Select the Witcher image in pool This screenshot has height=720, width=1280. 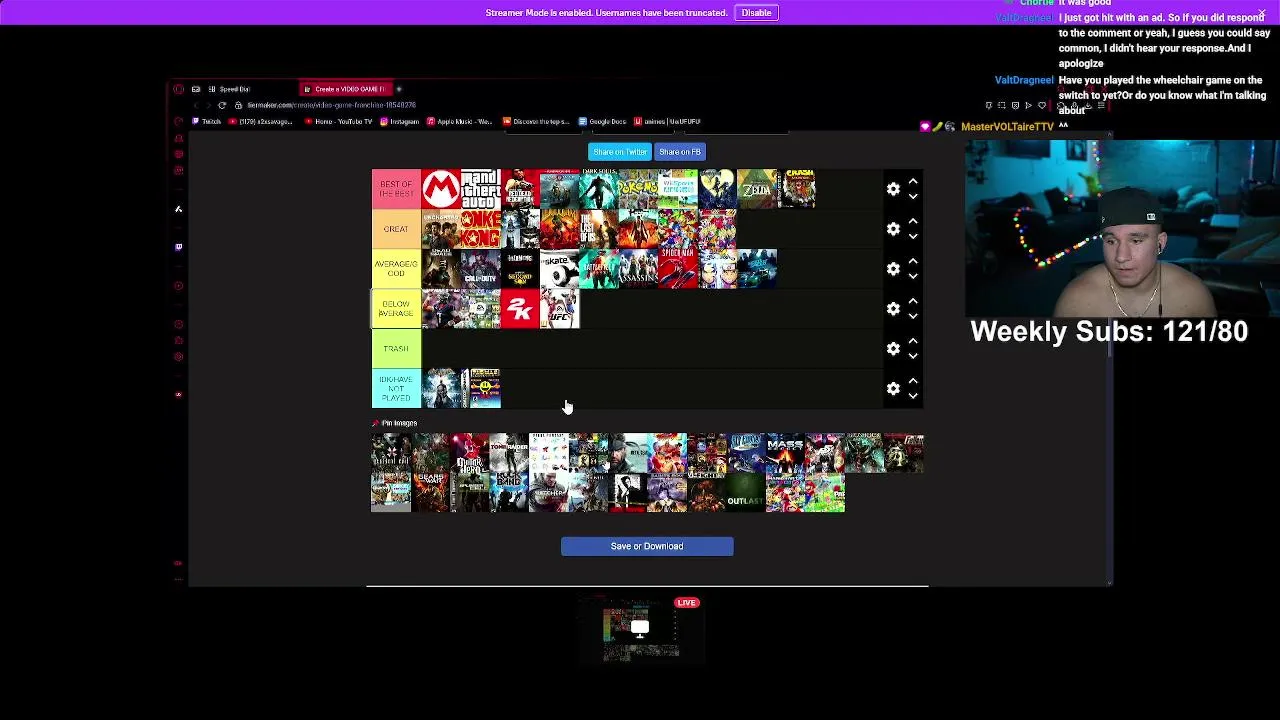pyautogui.click(x=549, y=493)
